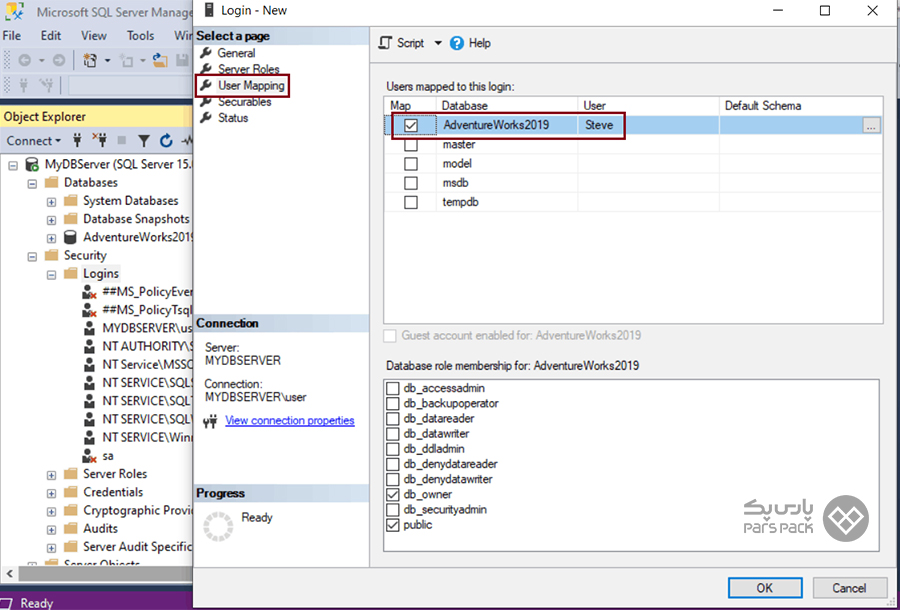Select the General page
The width and height of the screenshot is (900, 610).
click(236, 53)
